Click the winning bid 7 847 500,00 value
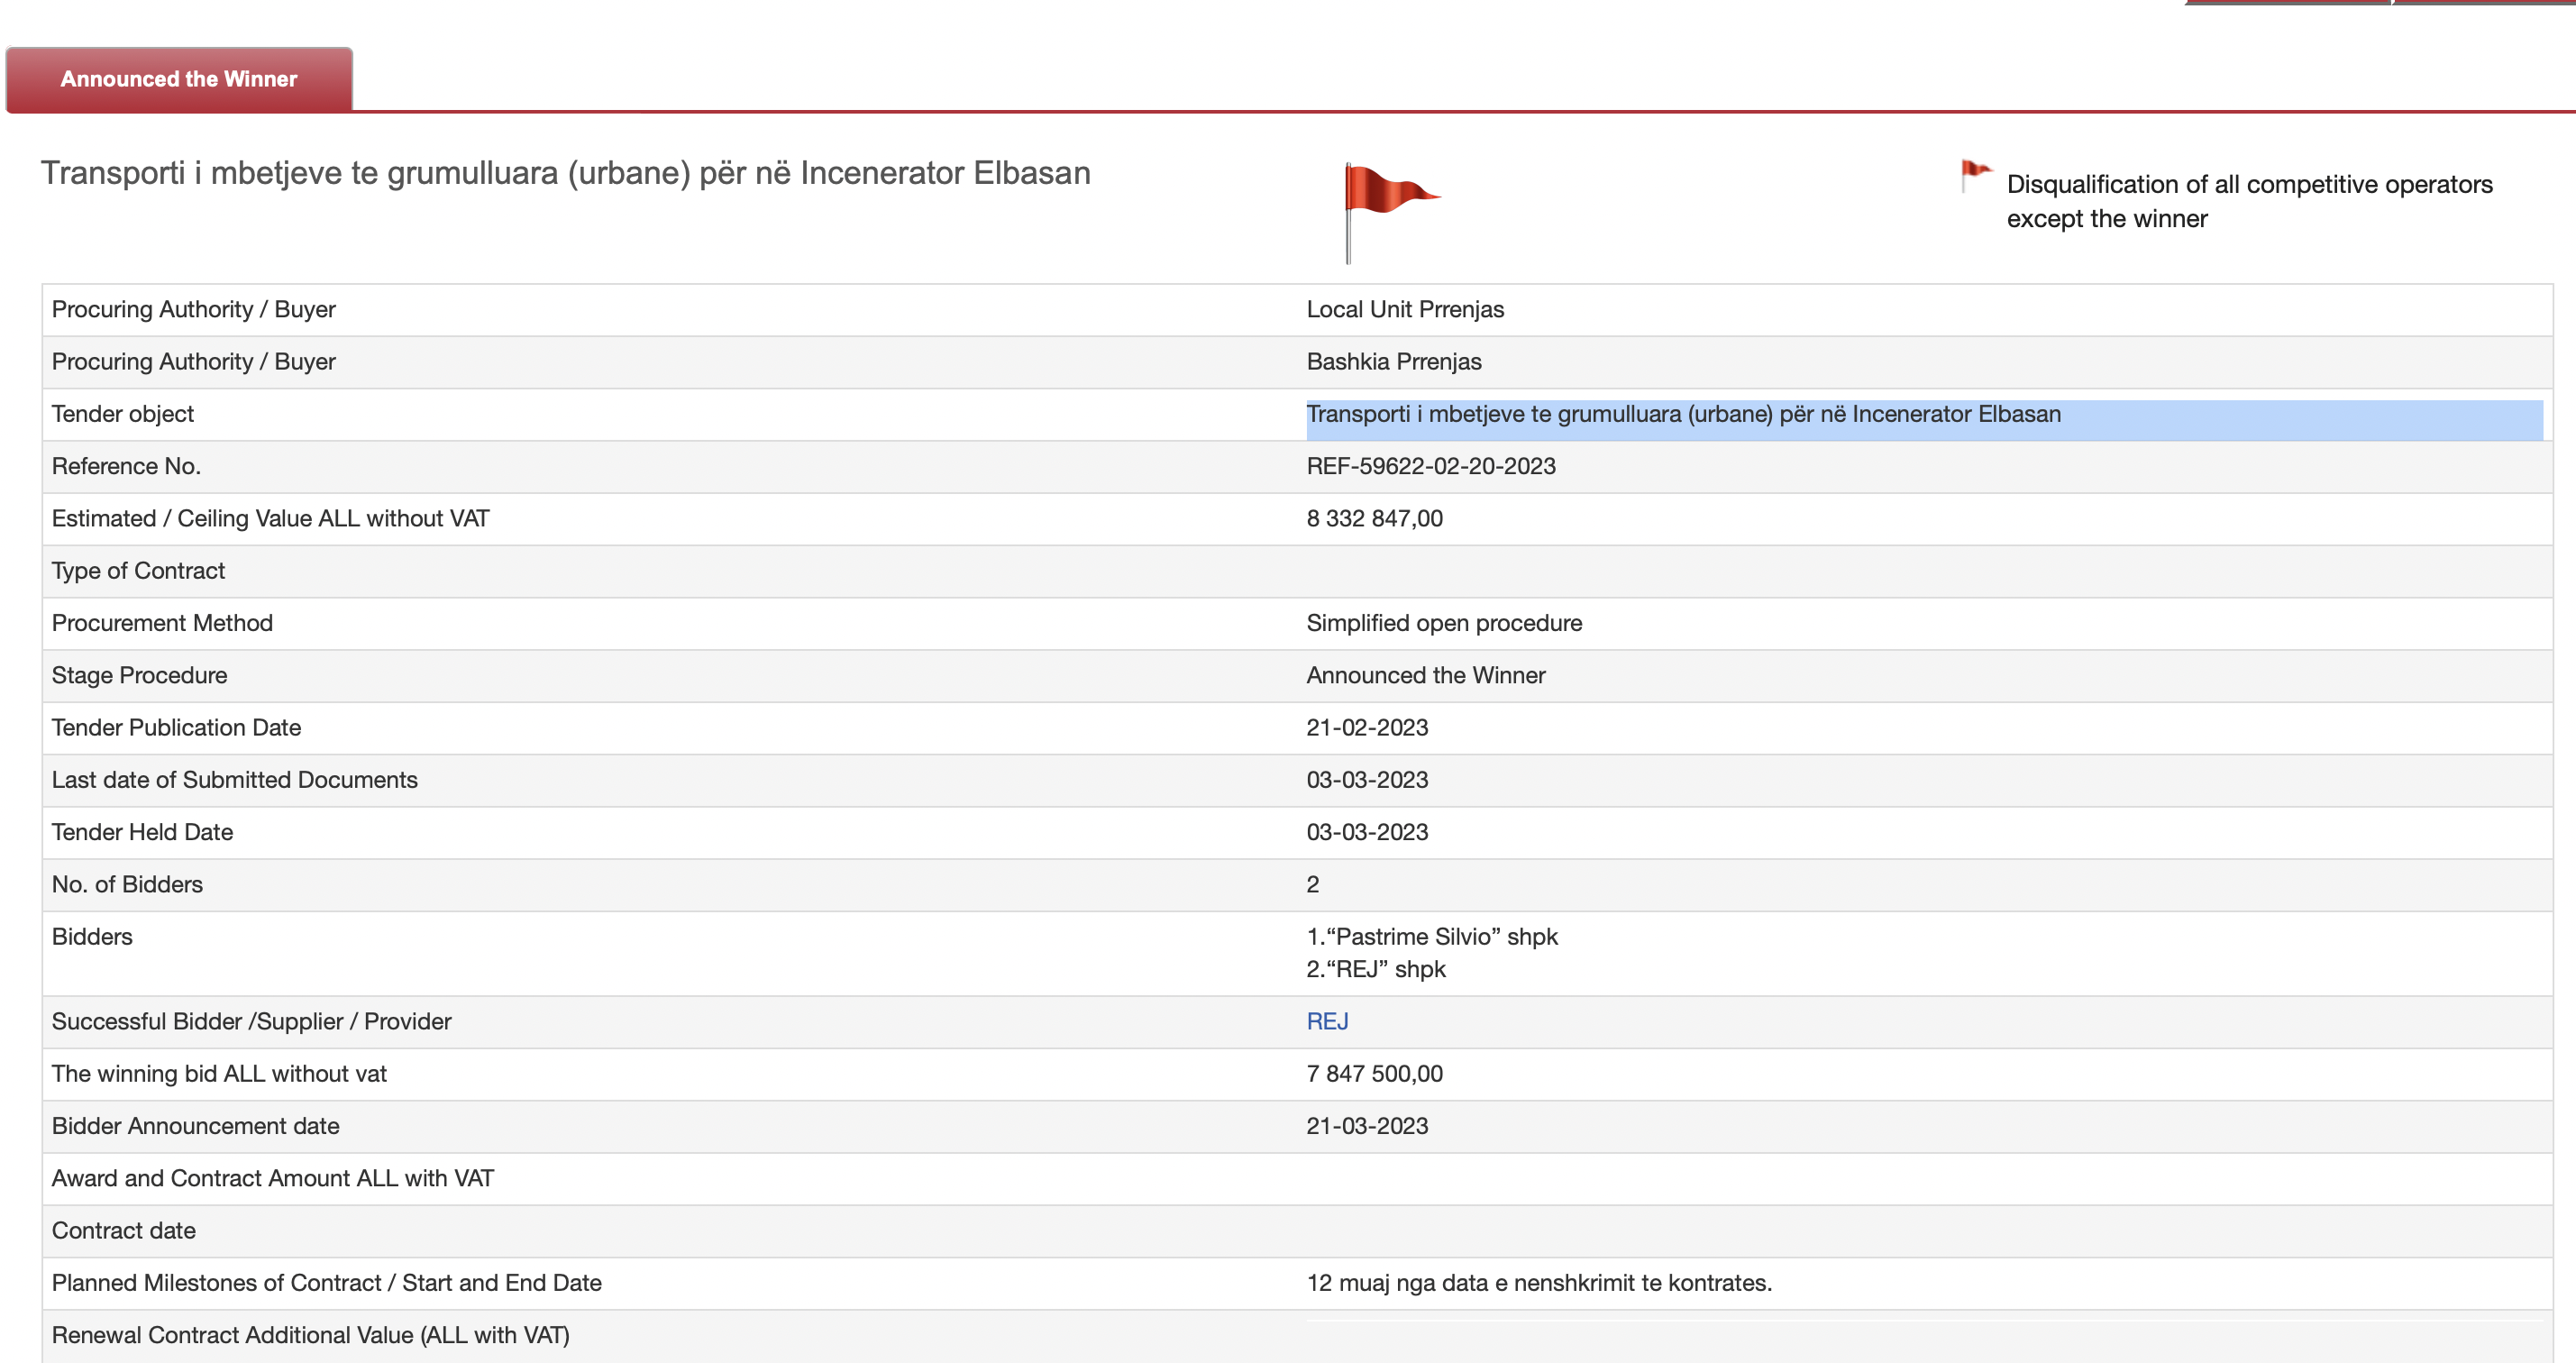The height and width of the screenshot is (1363, 2576). [x=1374, y=1073]
